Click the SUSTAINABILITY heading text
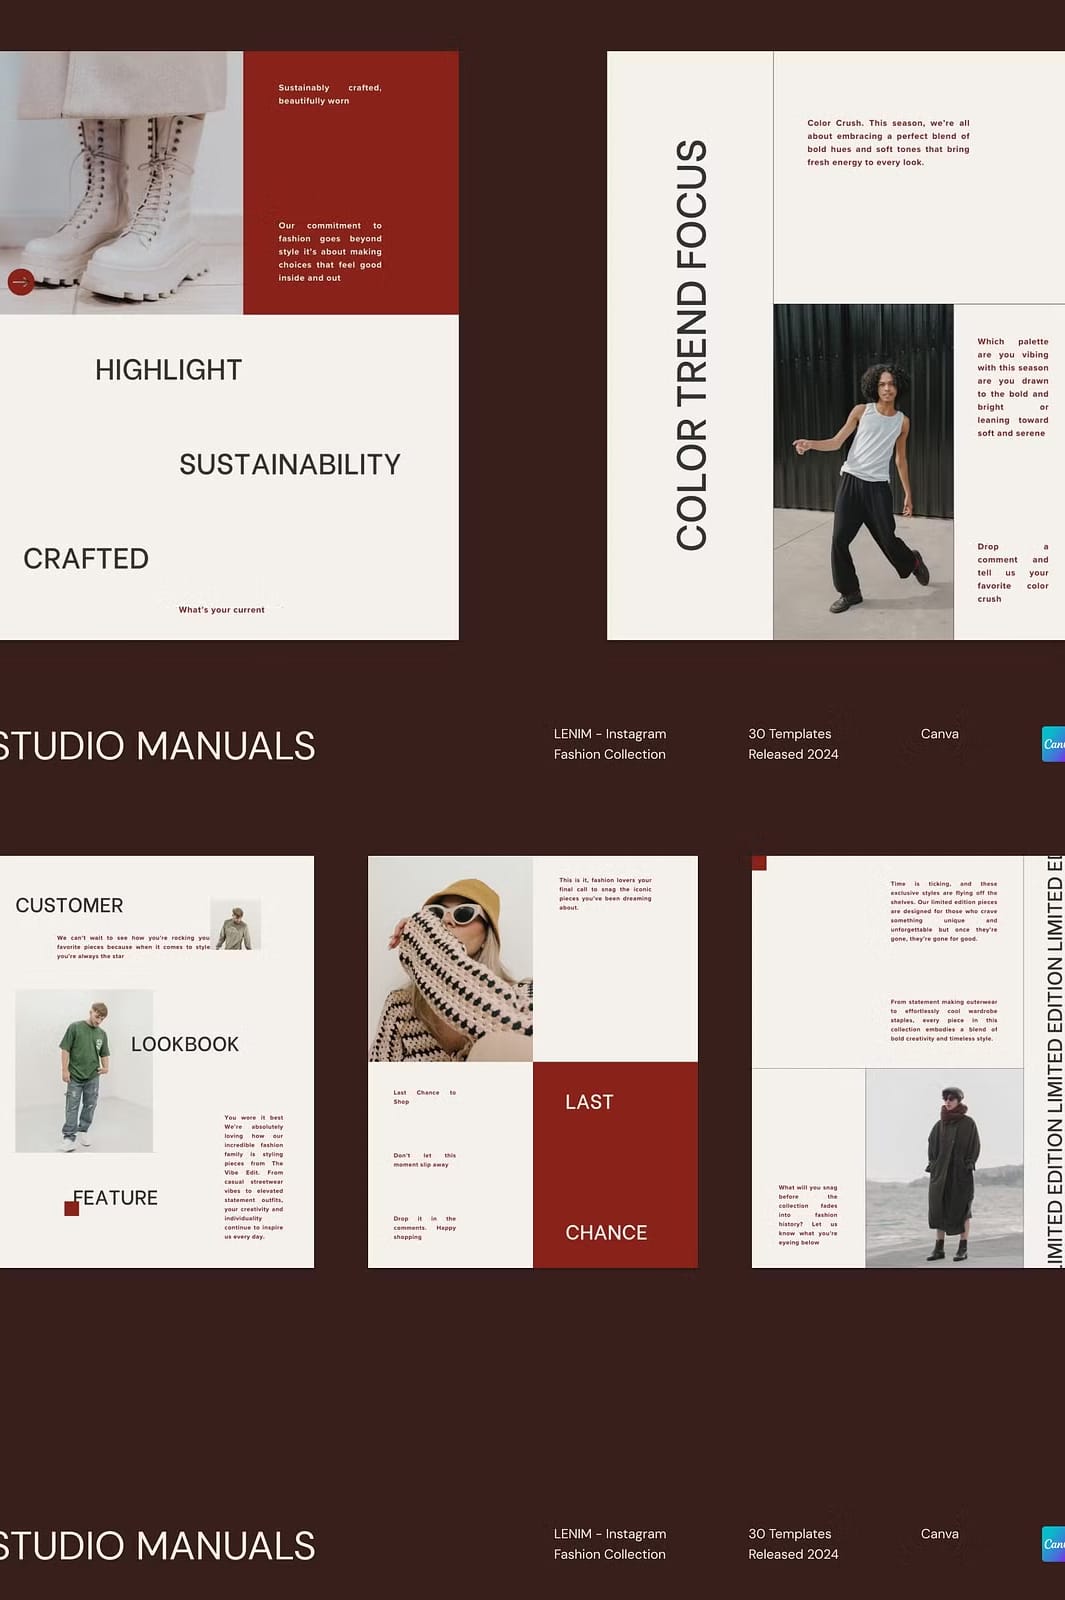This screenshot has width=1065, height=1600. tap(290, 464)
